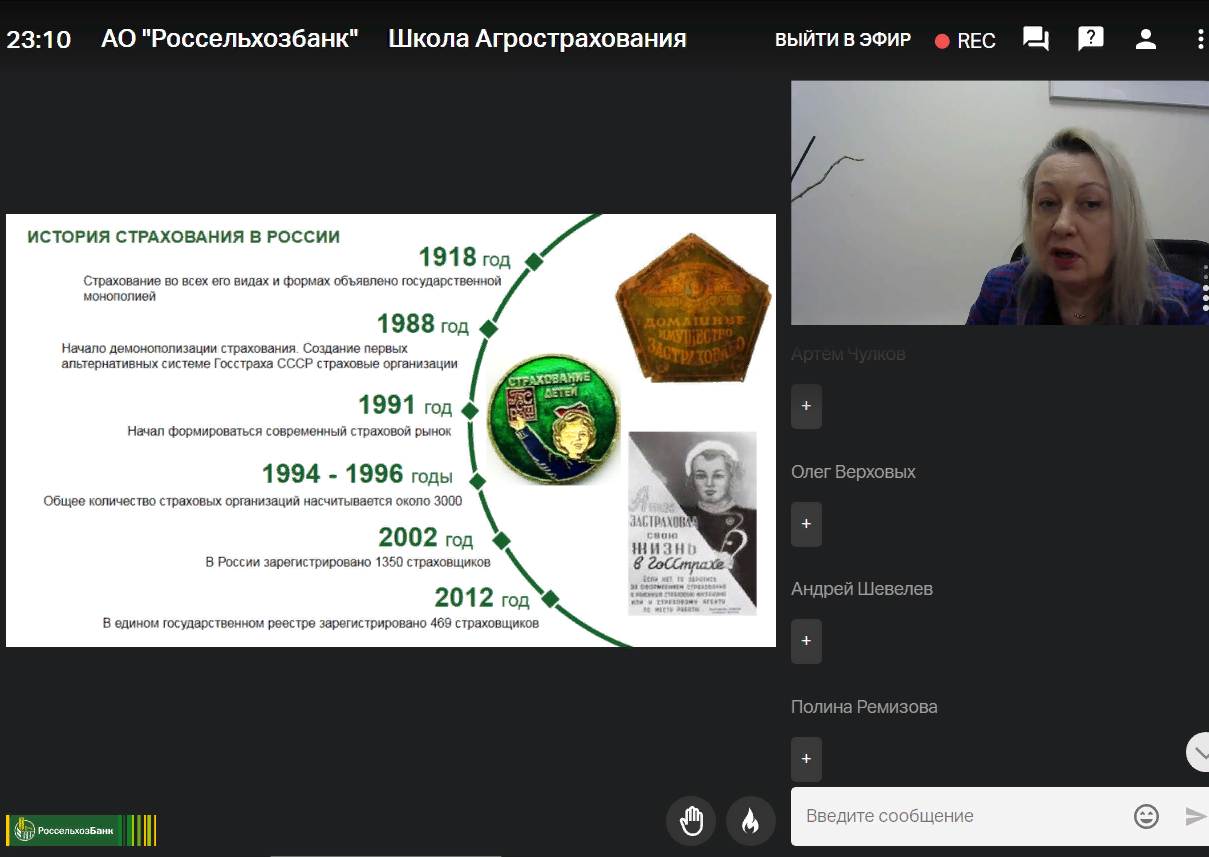Click the 23:10 time display
This screenshot has height=857, width=1209.
point(39,40)
